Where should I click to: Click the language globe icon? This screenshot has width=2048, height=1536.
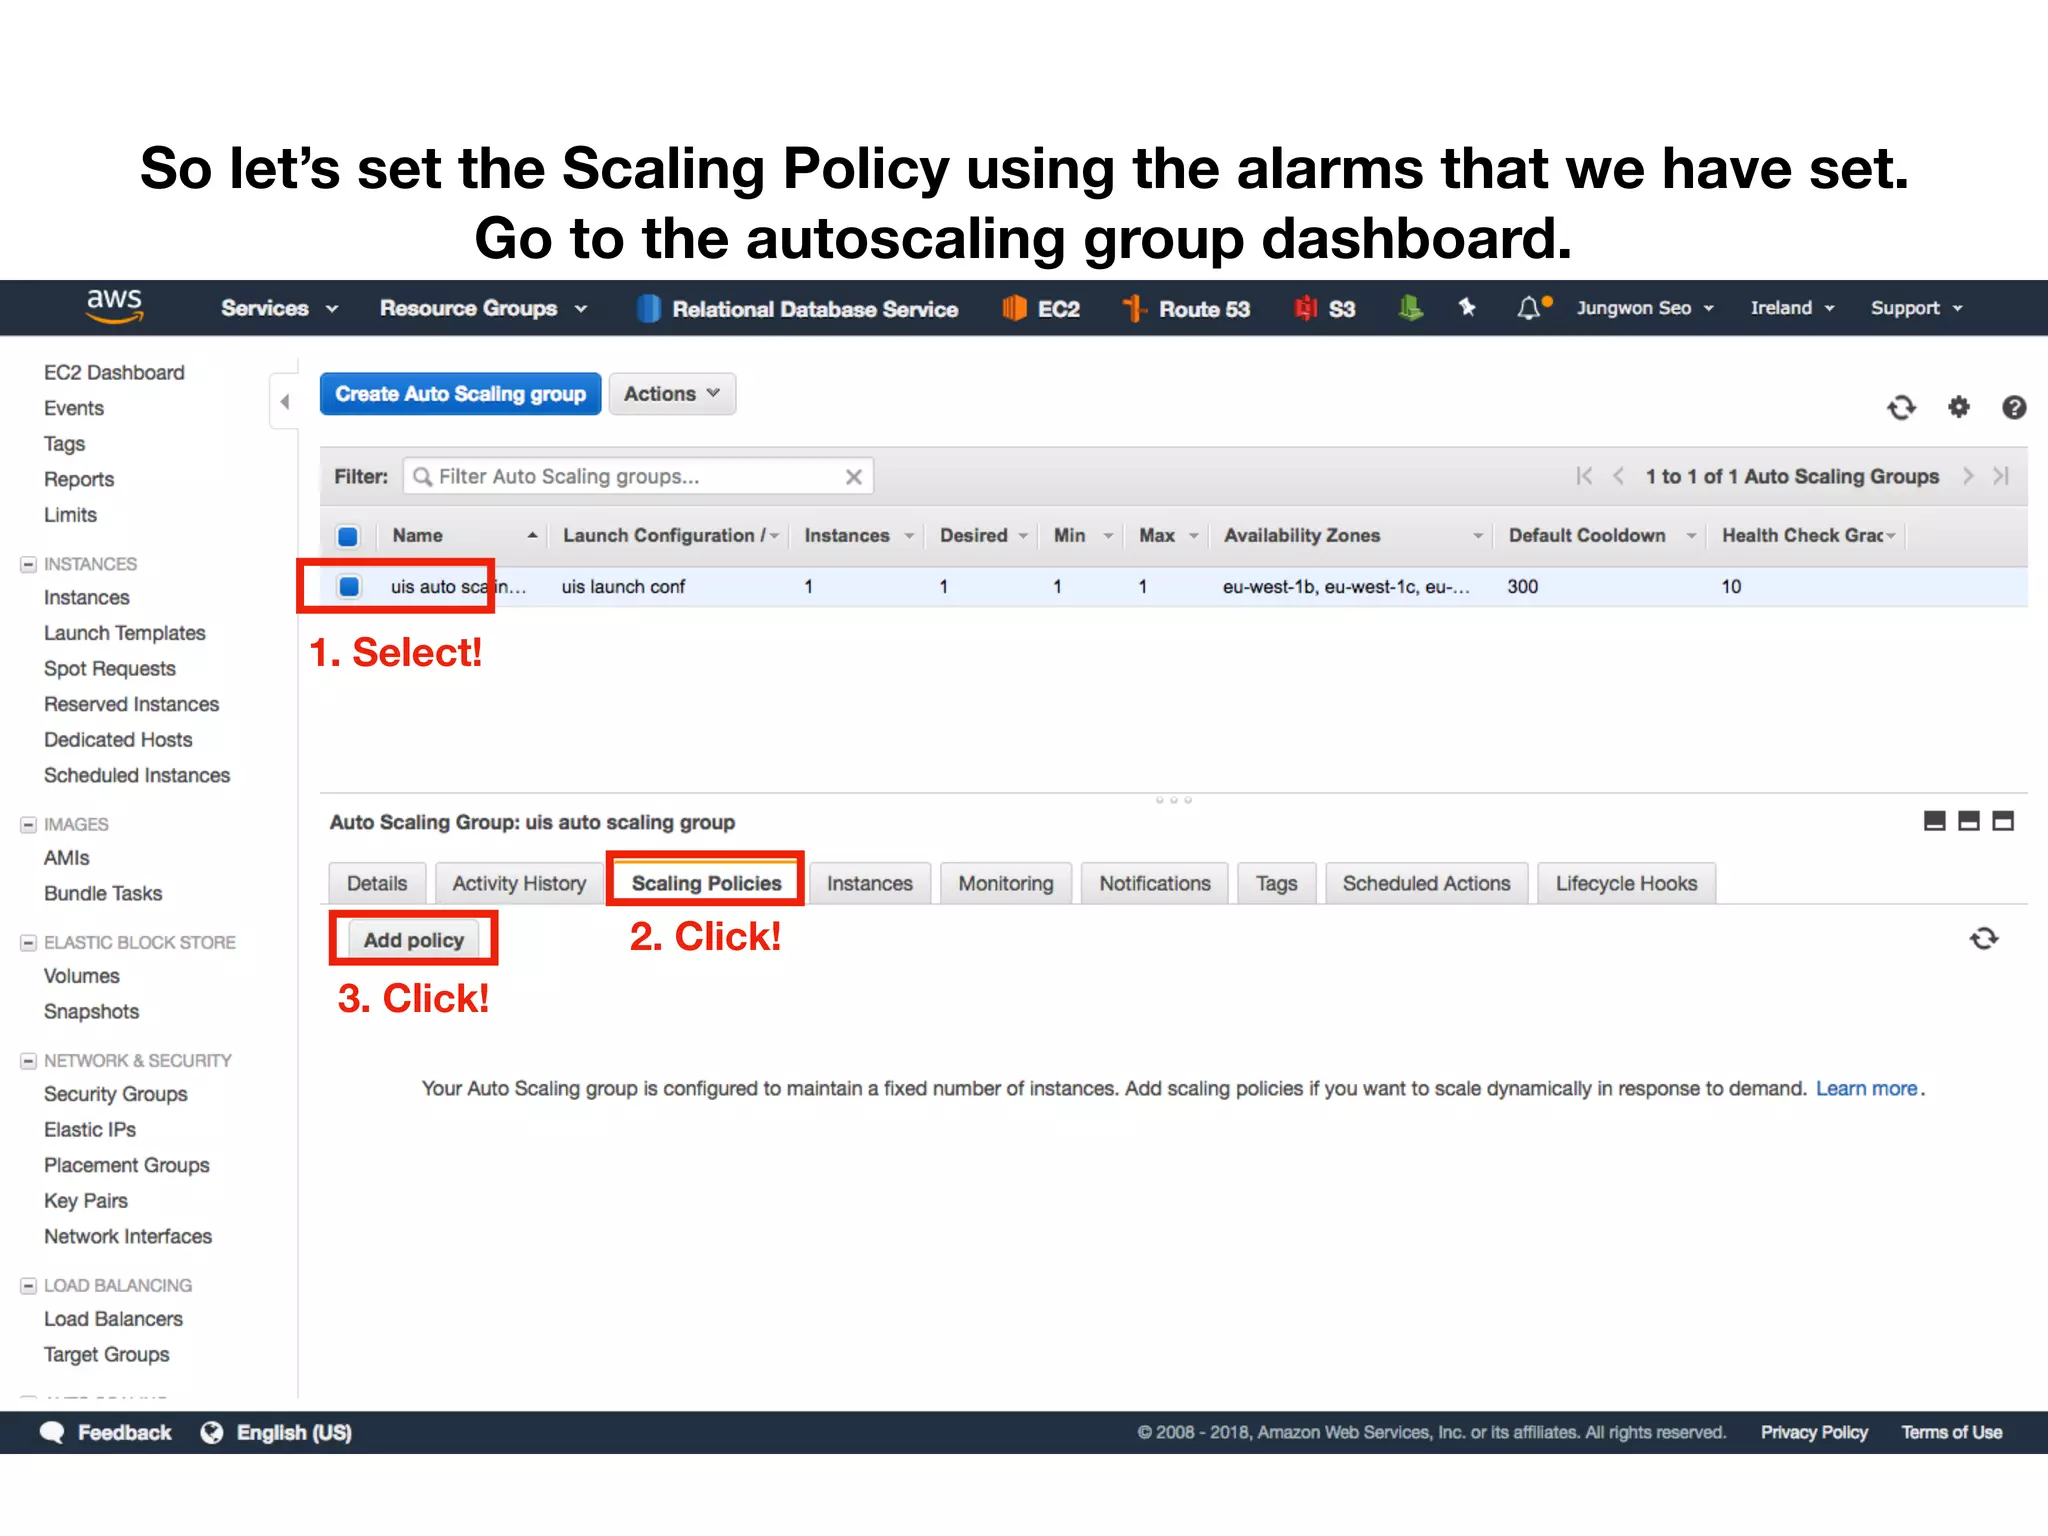[212, 1433]
